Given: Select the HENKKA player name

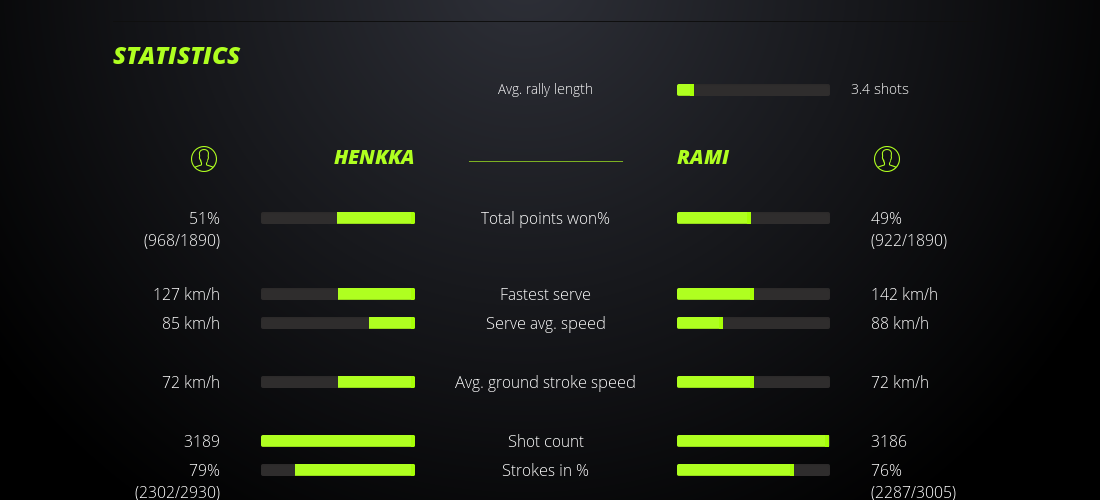Looking at the screenshot, I should click(x=374, y=157).
